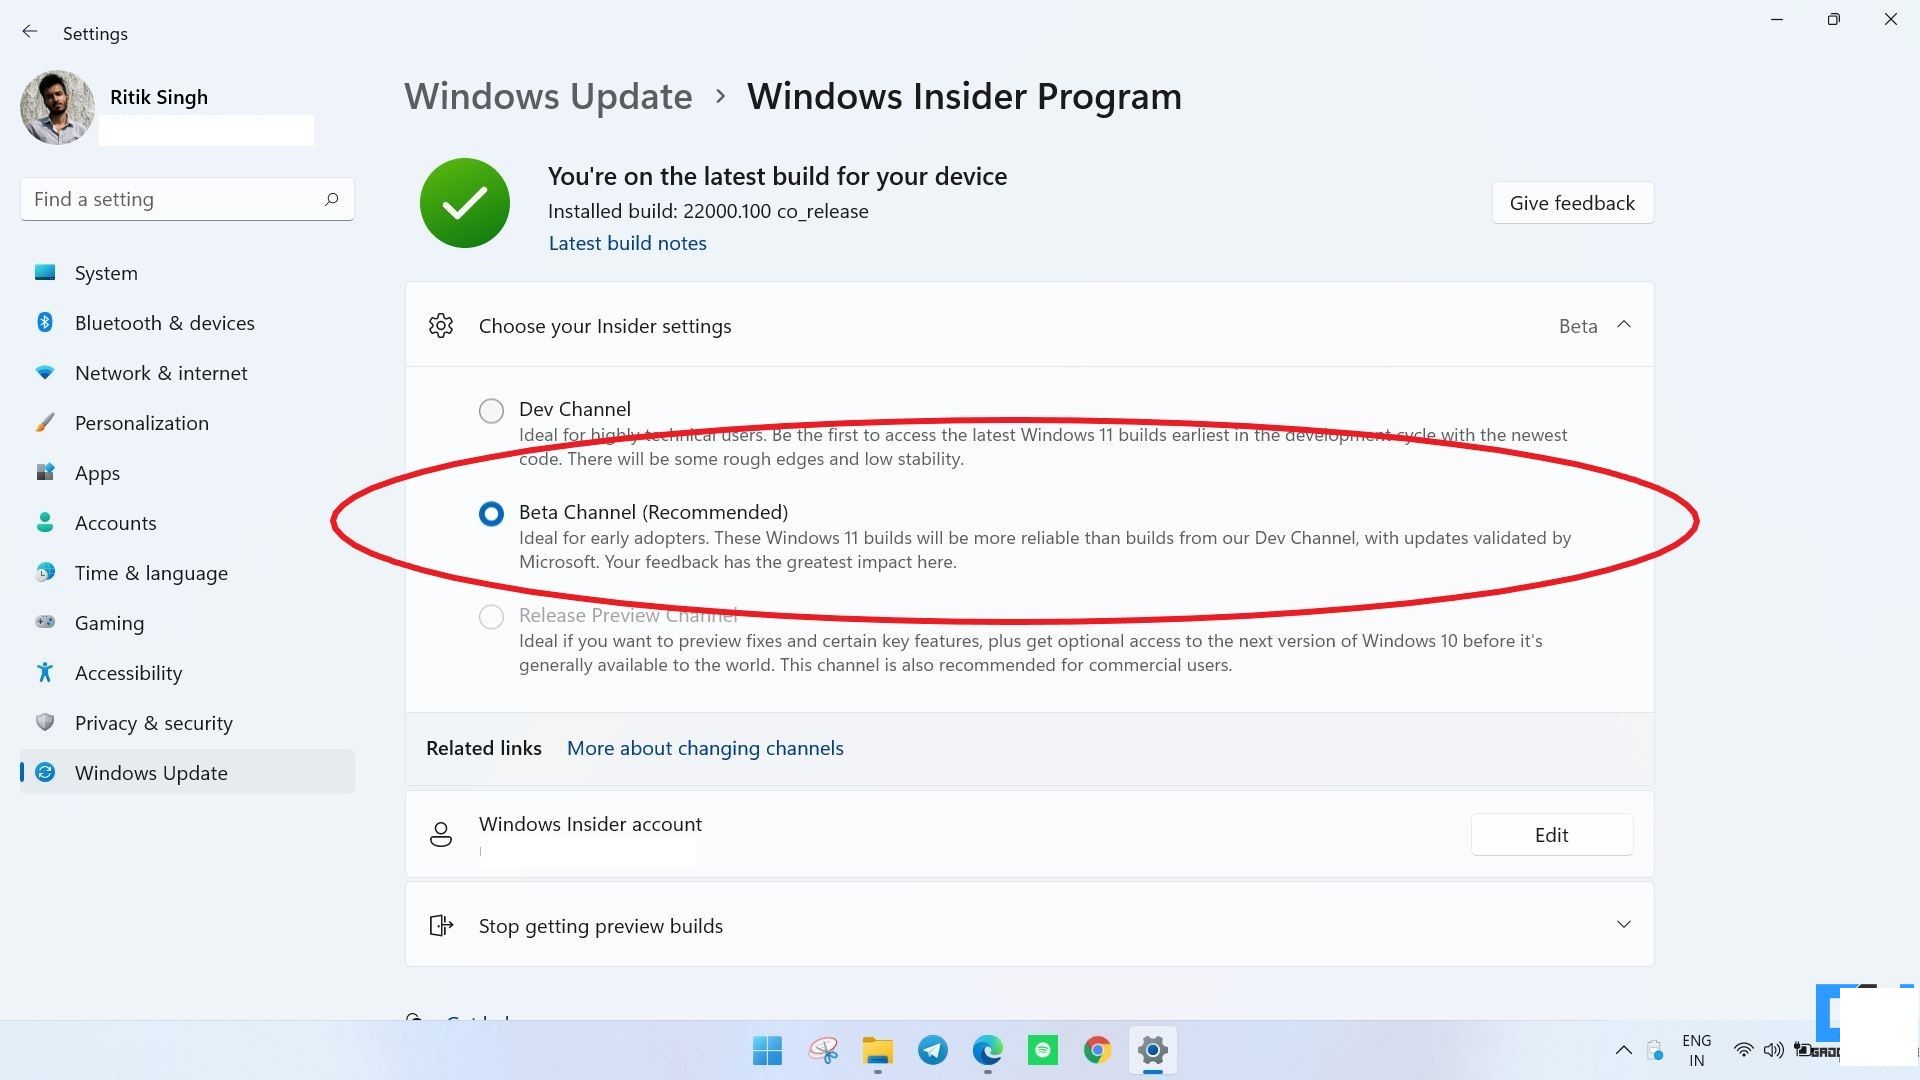
Task: Click More about changing channels link
Action: tap(705, 748)
